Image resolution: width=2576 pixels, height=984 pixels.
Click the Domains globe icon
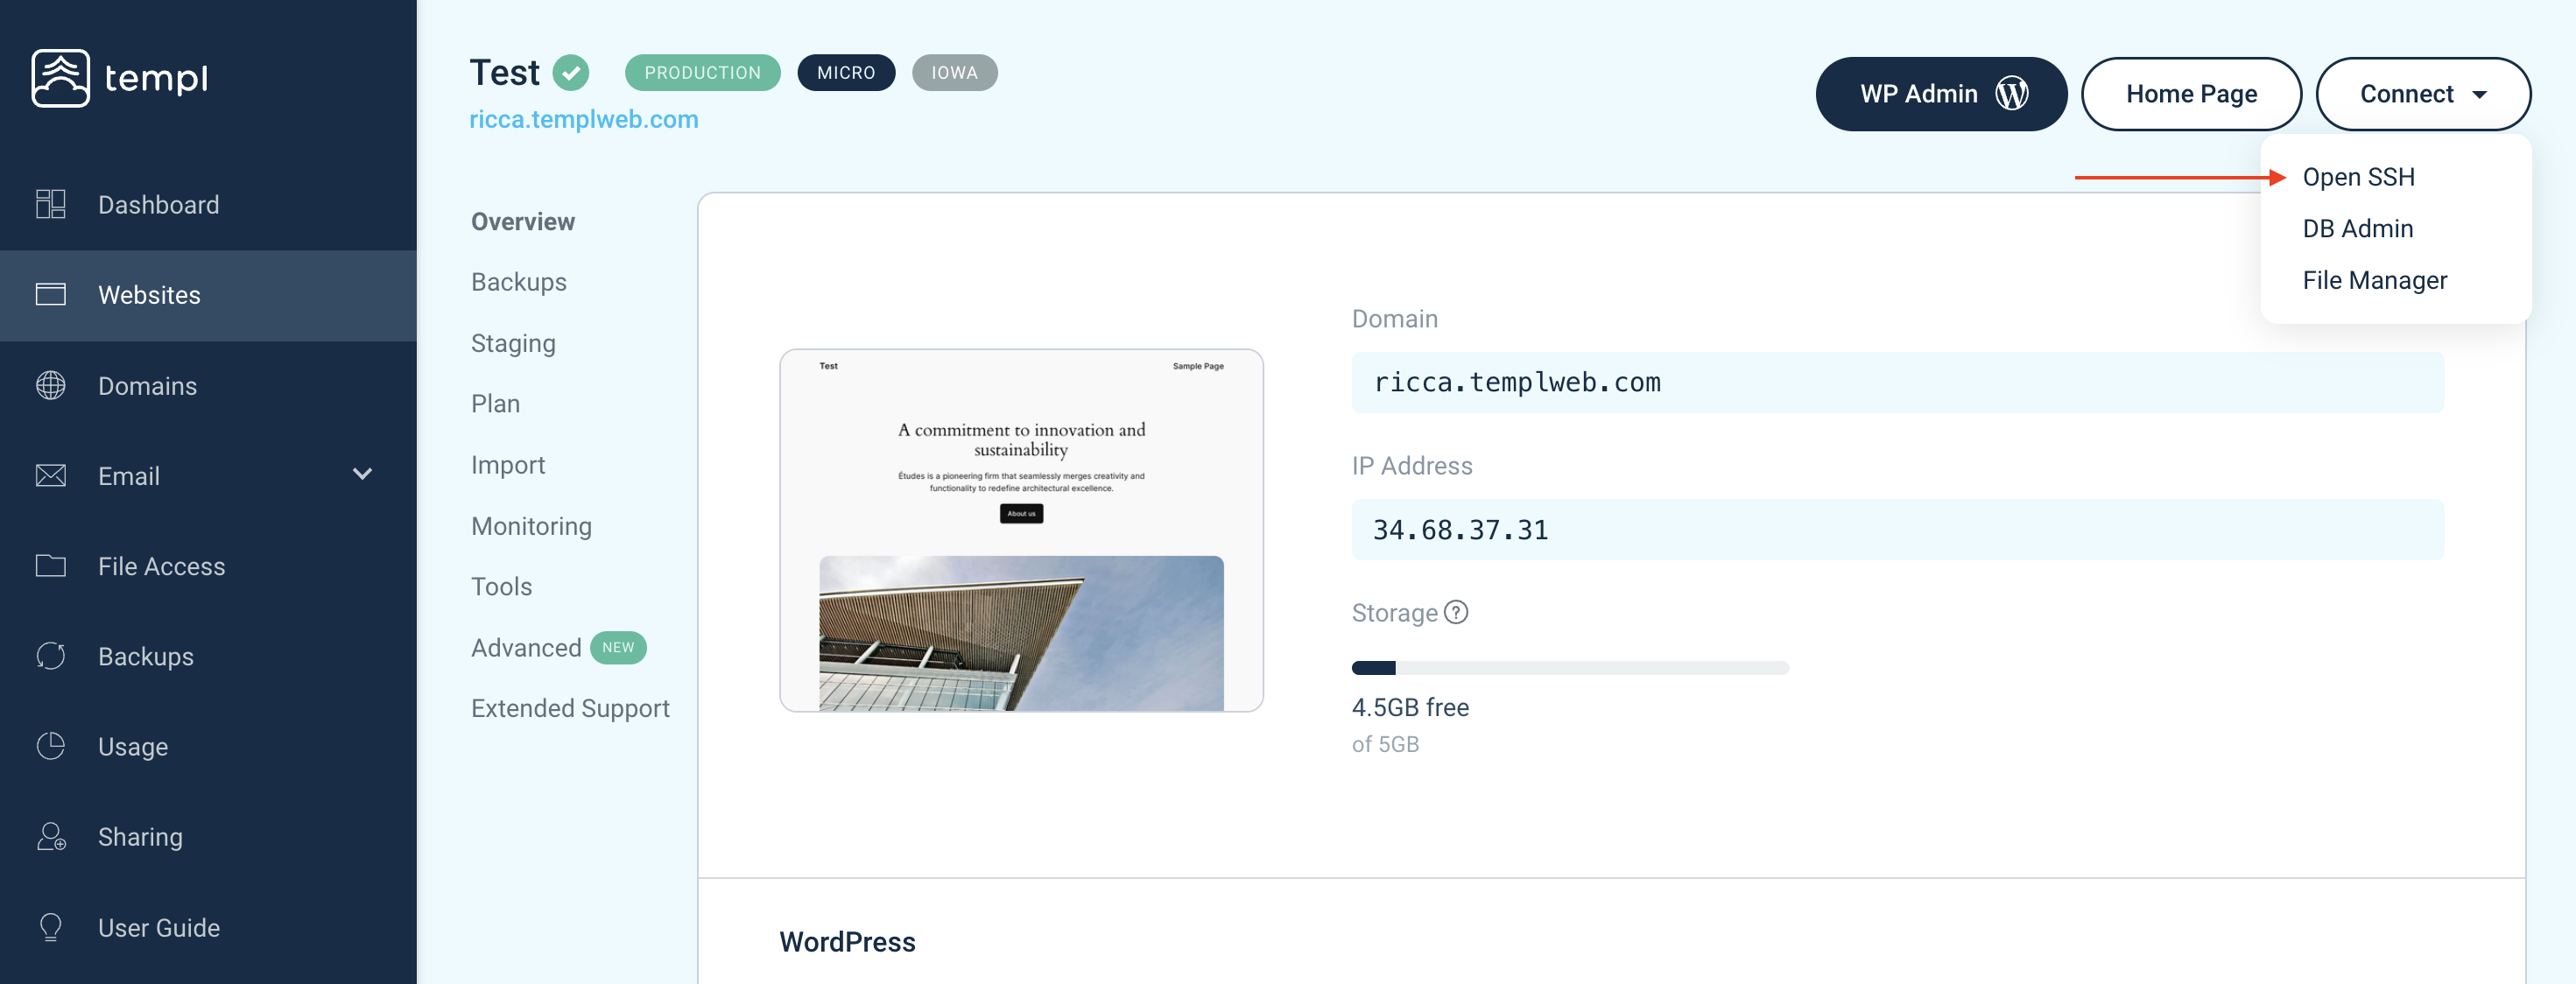[x=51, y=385]
